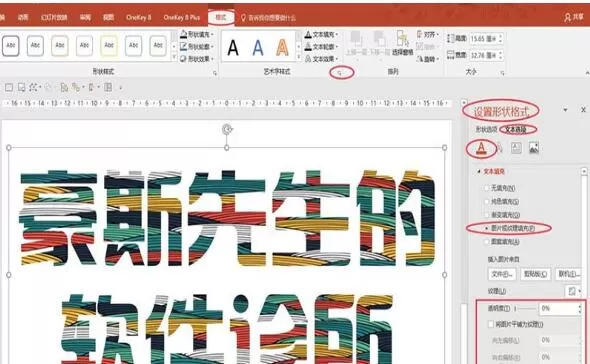Open the WordArt Styles dialog launcher

point(340,73)
